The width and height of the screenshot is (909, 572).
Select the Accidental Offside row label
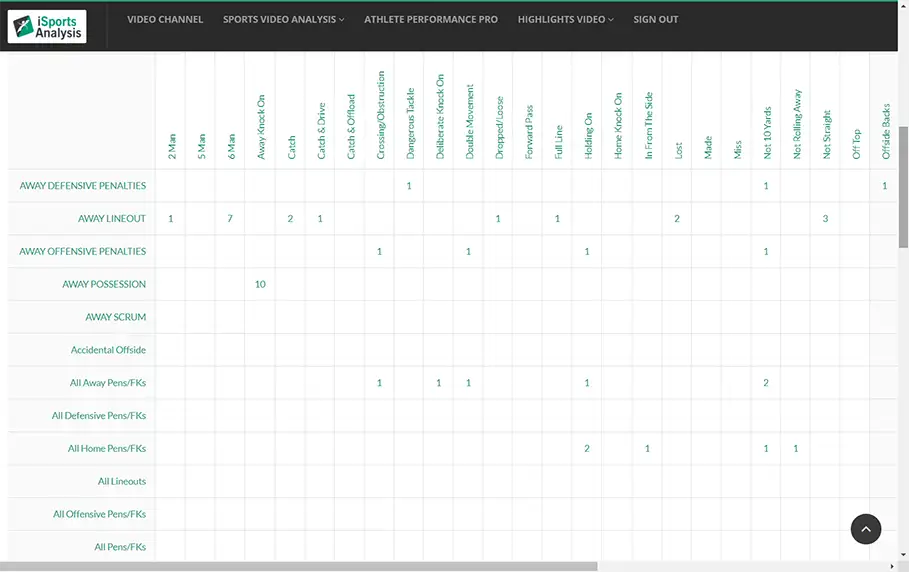pyautogui.click(x=108, y=350)
